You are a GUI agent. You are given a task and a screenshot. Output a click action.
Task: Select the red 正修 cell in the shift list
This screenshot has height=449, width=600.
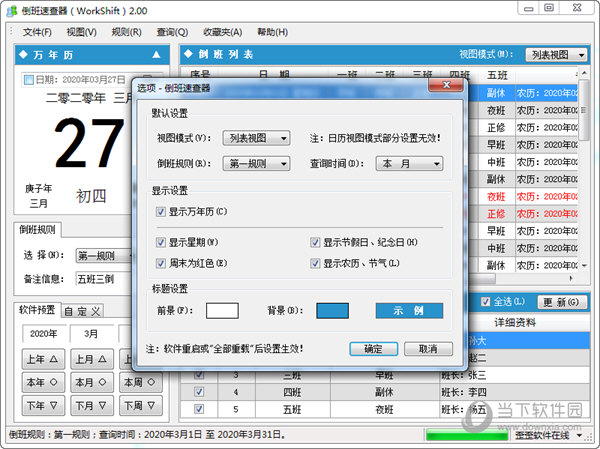(496, 214)
